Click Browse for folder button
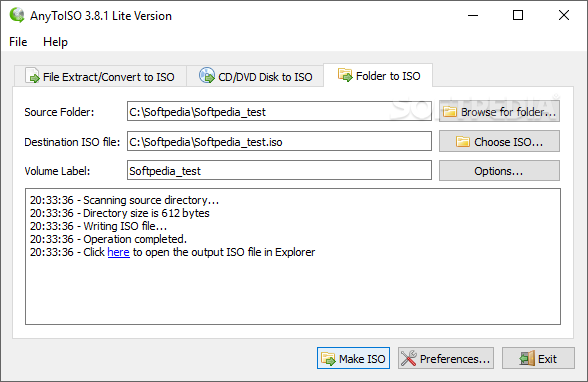Image resolution: width=588 pixels, height=382 pixels. pos(499,111)
